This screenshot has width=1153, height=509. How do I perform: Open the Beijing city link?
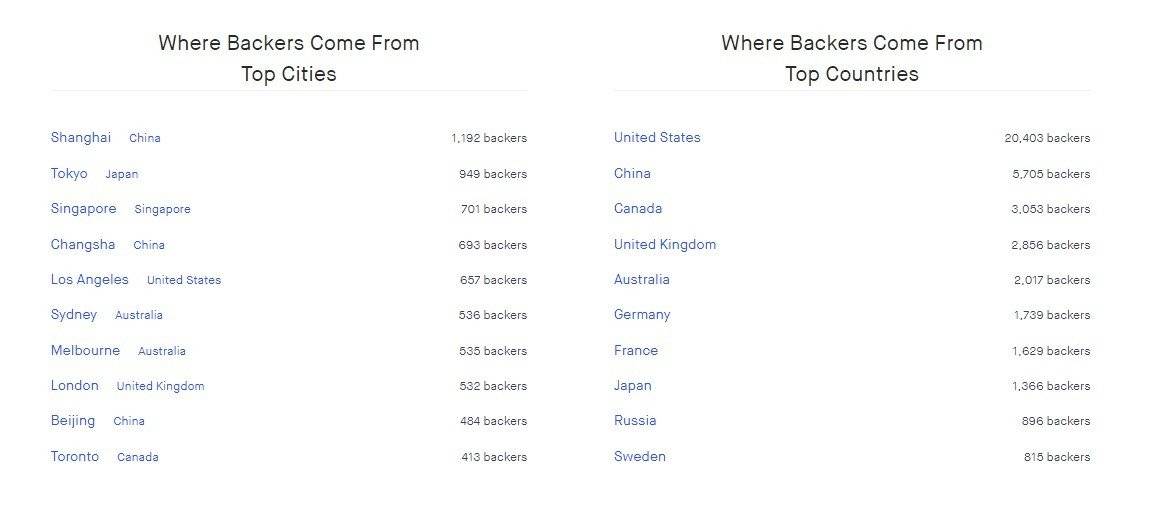click(73, 421)
